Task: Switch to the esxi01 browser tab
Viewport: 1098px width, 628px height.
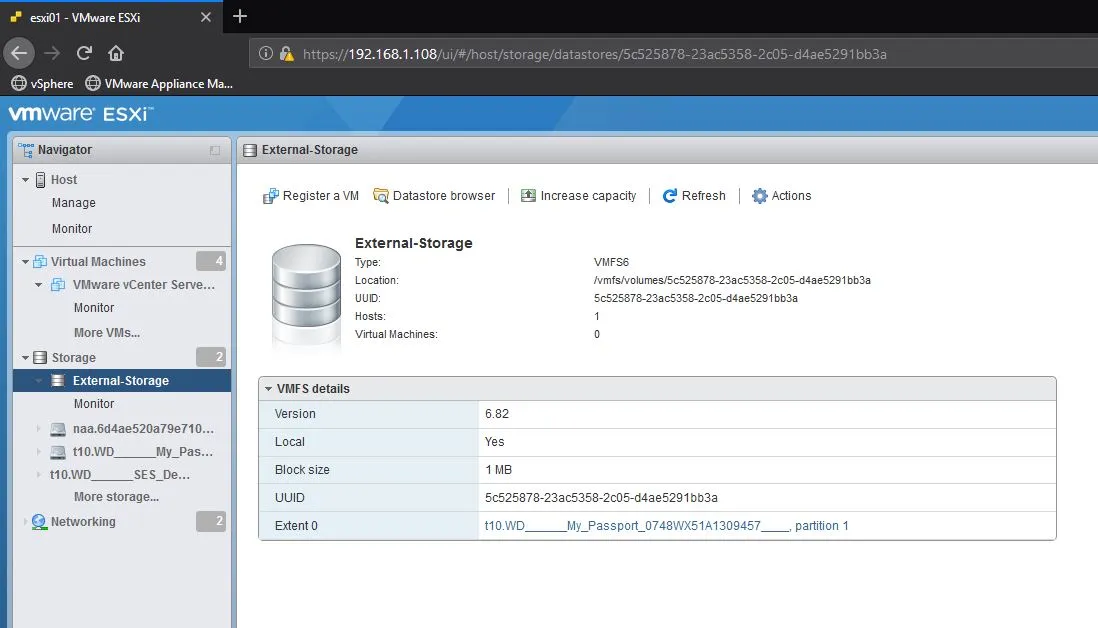Action: point(90,17)
